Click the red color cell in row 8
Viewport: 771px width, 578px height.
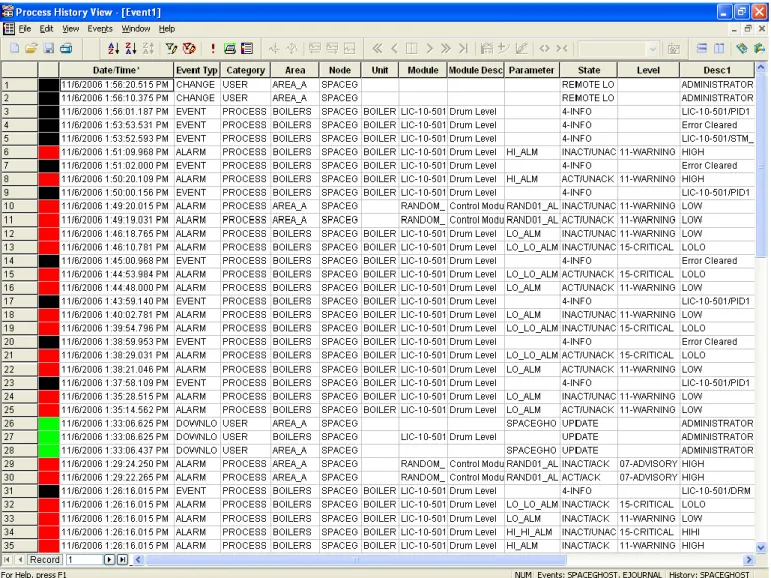[49, 179]
